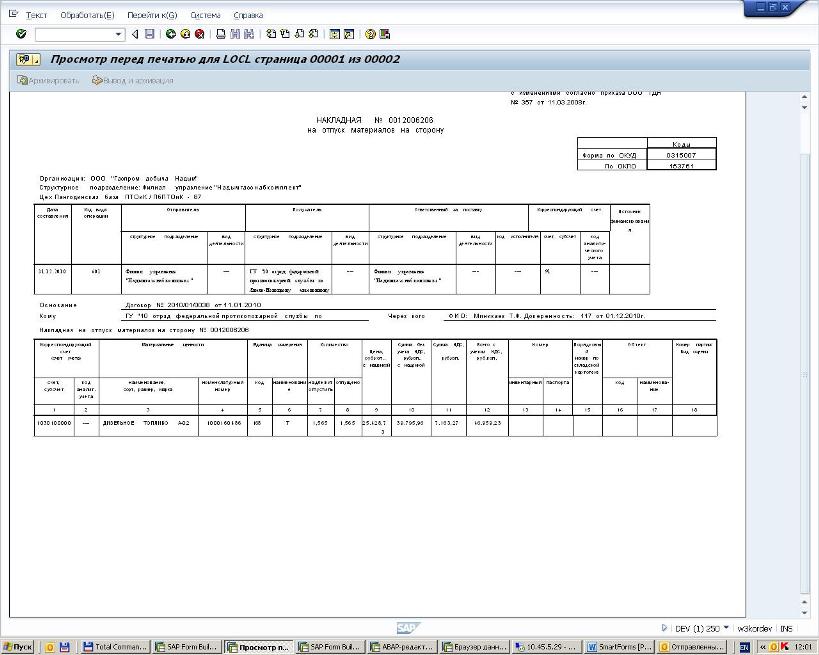
Task: Click the red Cancel icon
Action: point(200,34)
